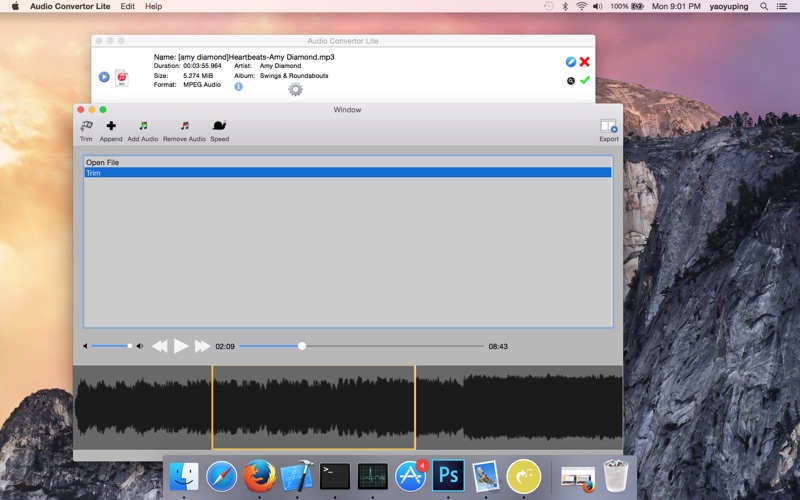Screen dimensions: 800x500
Task: Open Firefox from the Dock
Action: tap(259, 476)
